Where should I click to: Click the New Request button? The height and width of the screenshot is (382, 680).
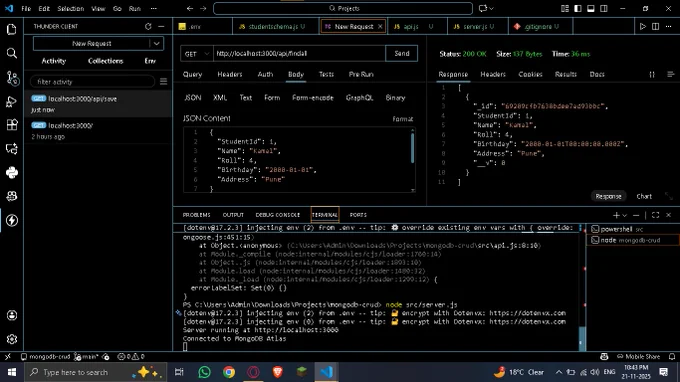click(92, 43)
